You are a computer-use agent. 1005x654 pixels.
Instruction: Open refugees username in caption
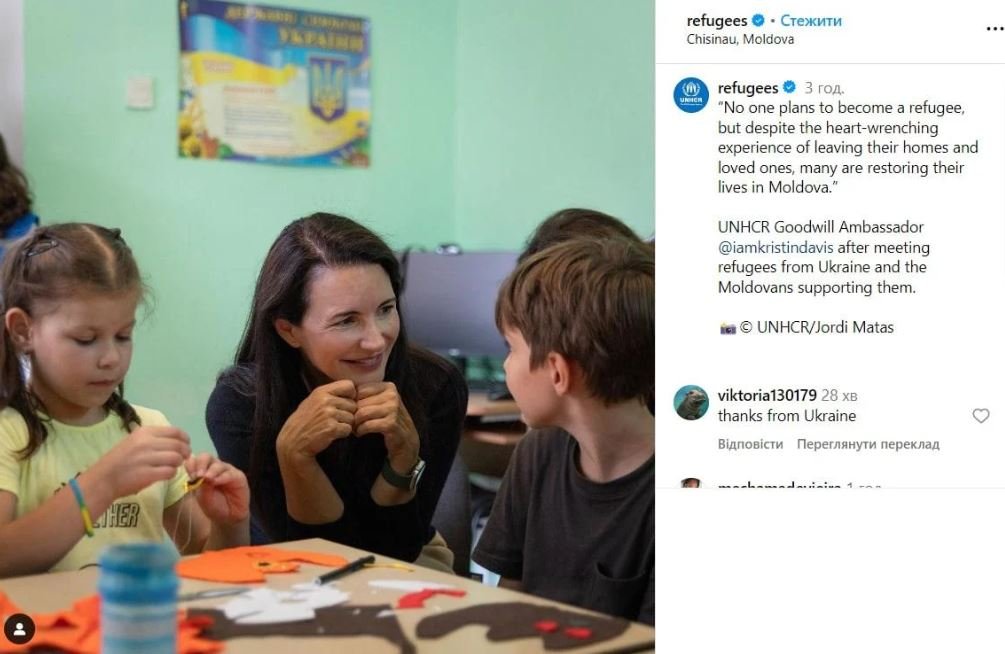pos(748,88)
